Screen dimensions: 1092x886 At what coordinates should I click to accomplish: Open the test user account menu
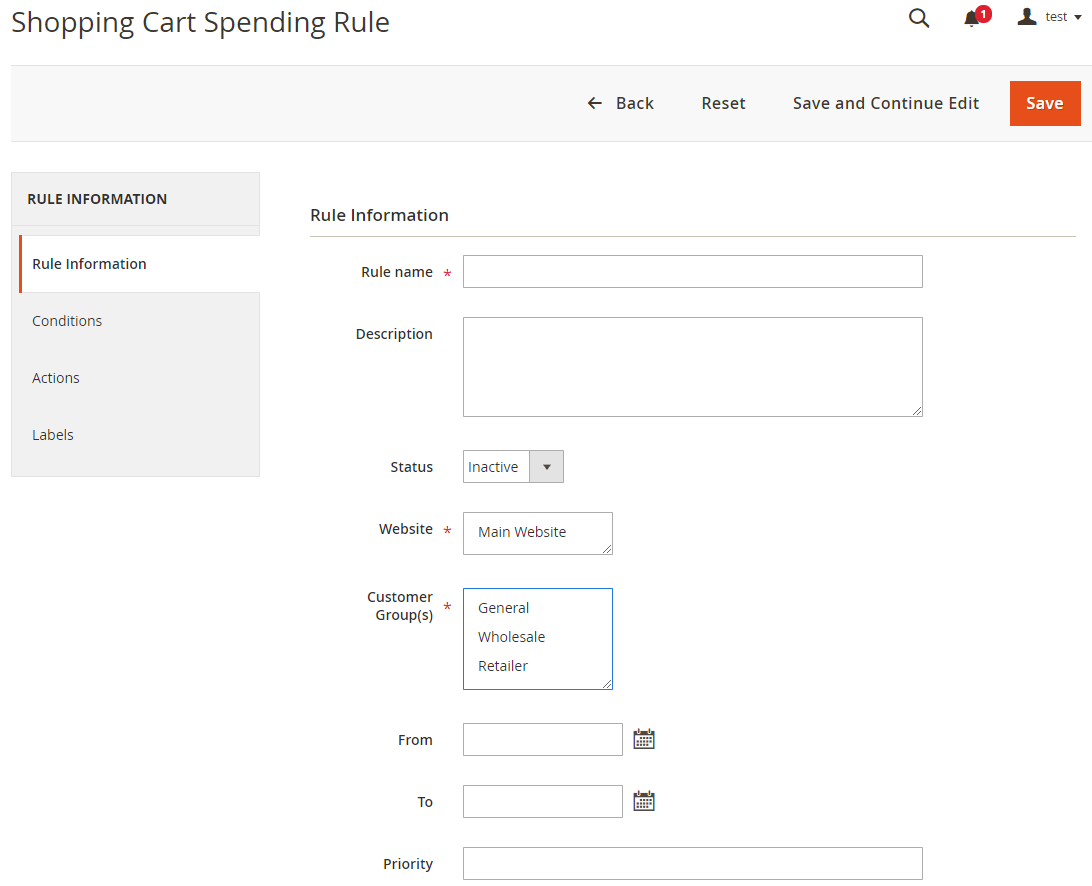[1049, 17]
